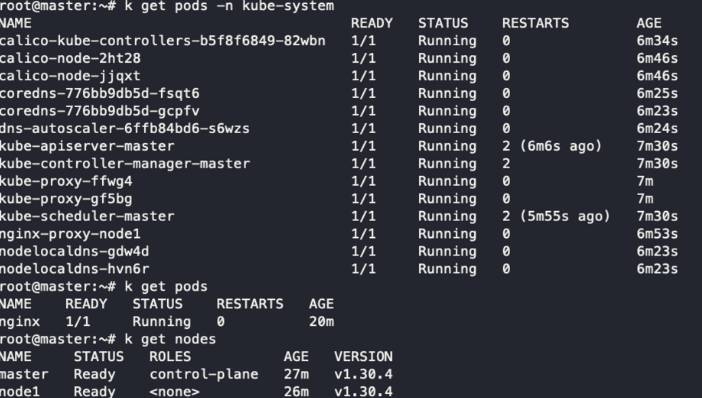
Task: Click control-plane role of master node
Action: [204, 374]
